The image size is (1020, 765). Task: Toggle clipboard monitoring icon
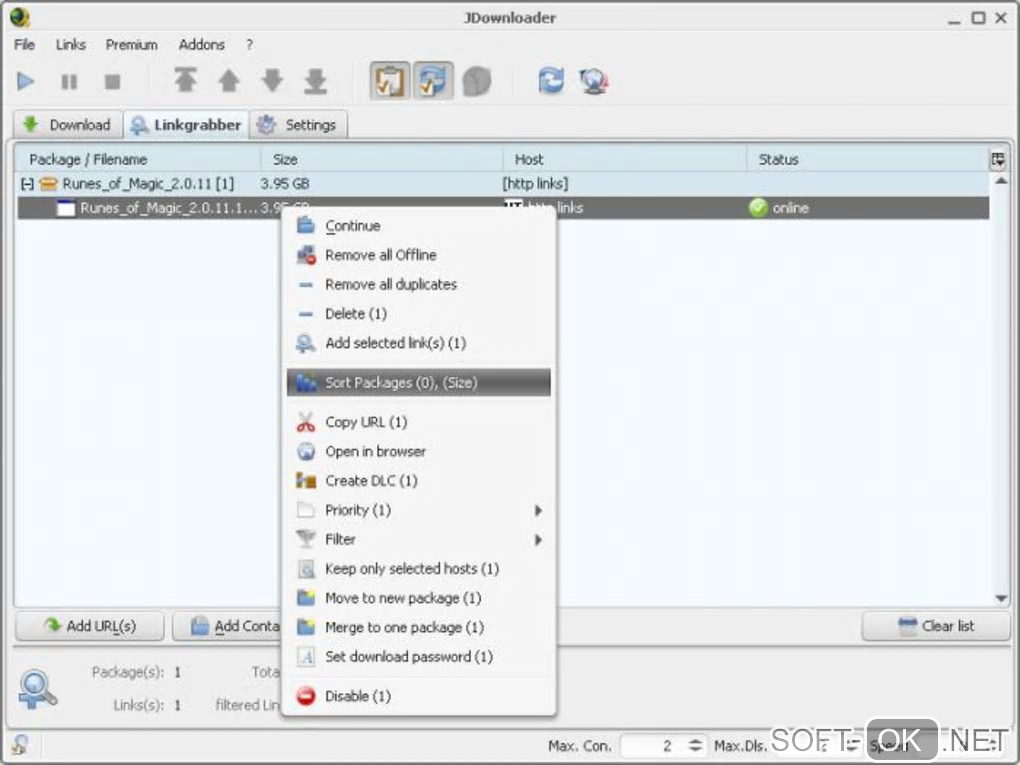coord(390,81)
